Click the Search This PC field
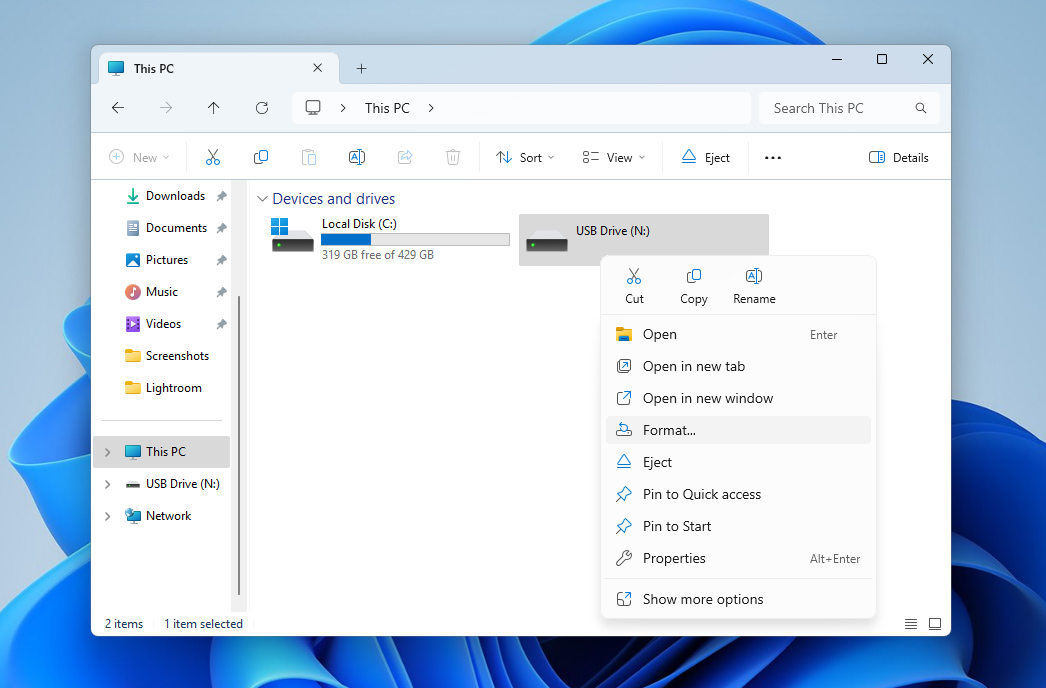Screen dimensions: 1046x688 click(849, 108)
